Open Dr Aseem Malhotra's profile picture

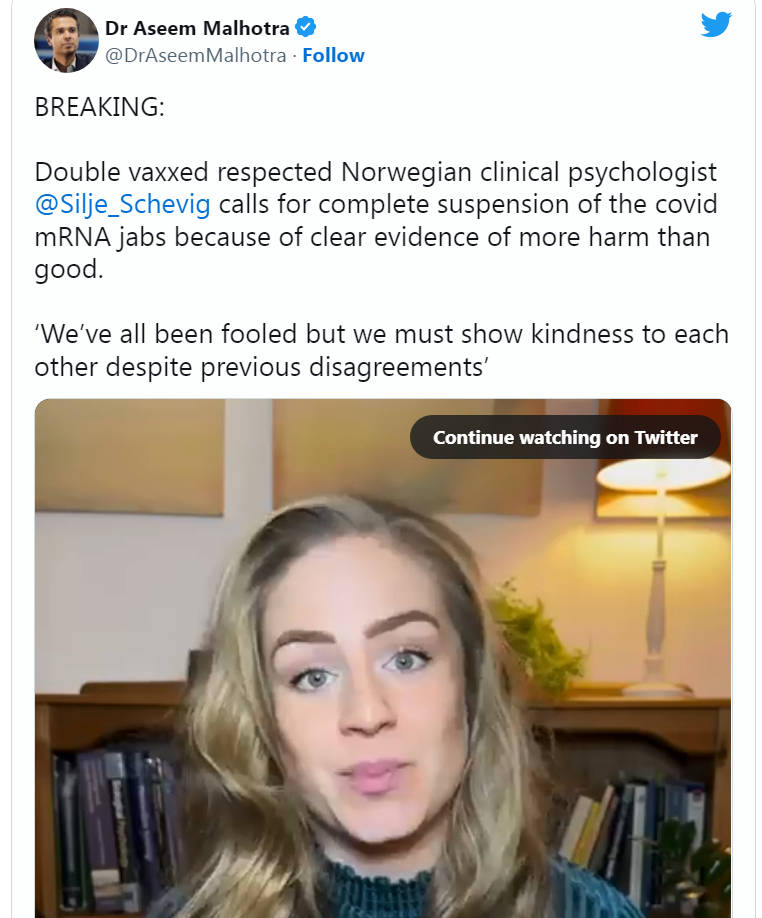tap(66, 40)
